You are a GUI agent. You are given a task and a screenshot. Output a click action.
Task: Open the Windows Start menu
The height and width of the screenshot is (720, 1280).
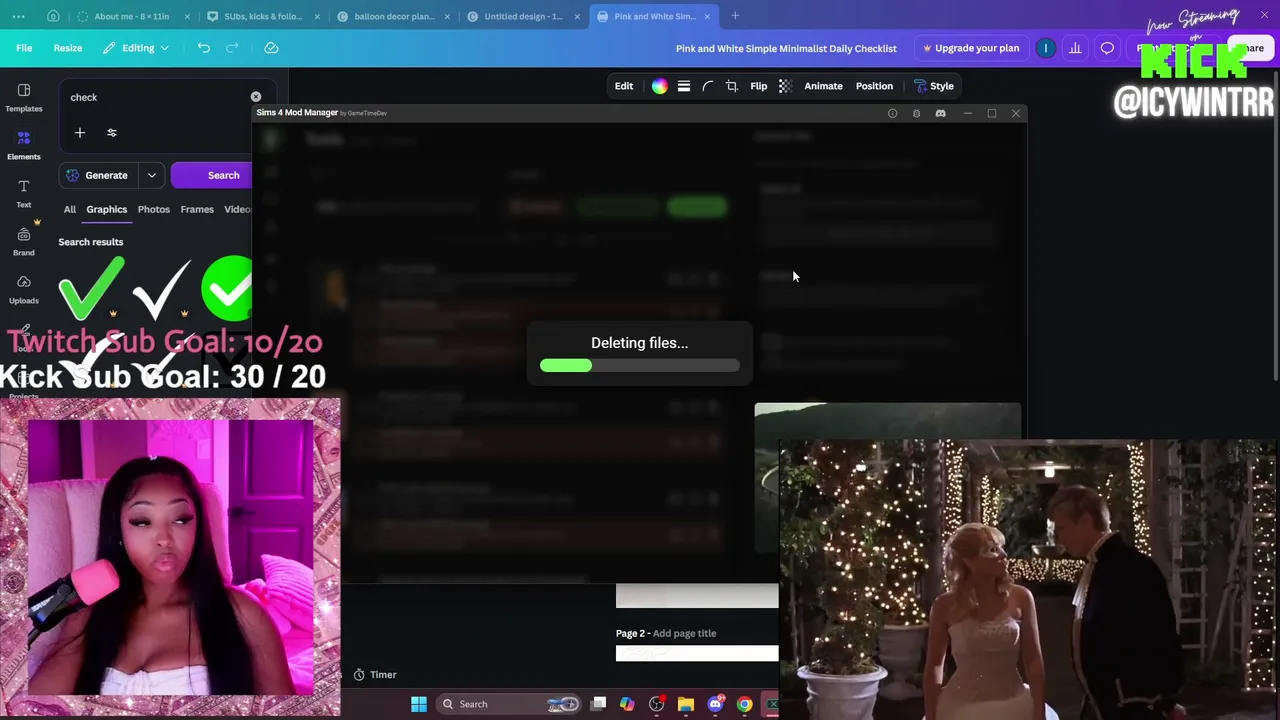click(x=419, y=704)
